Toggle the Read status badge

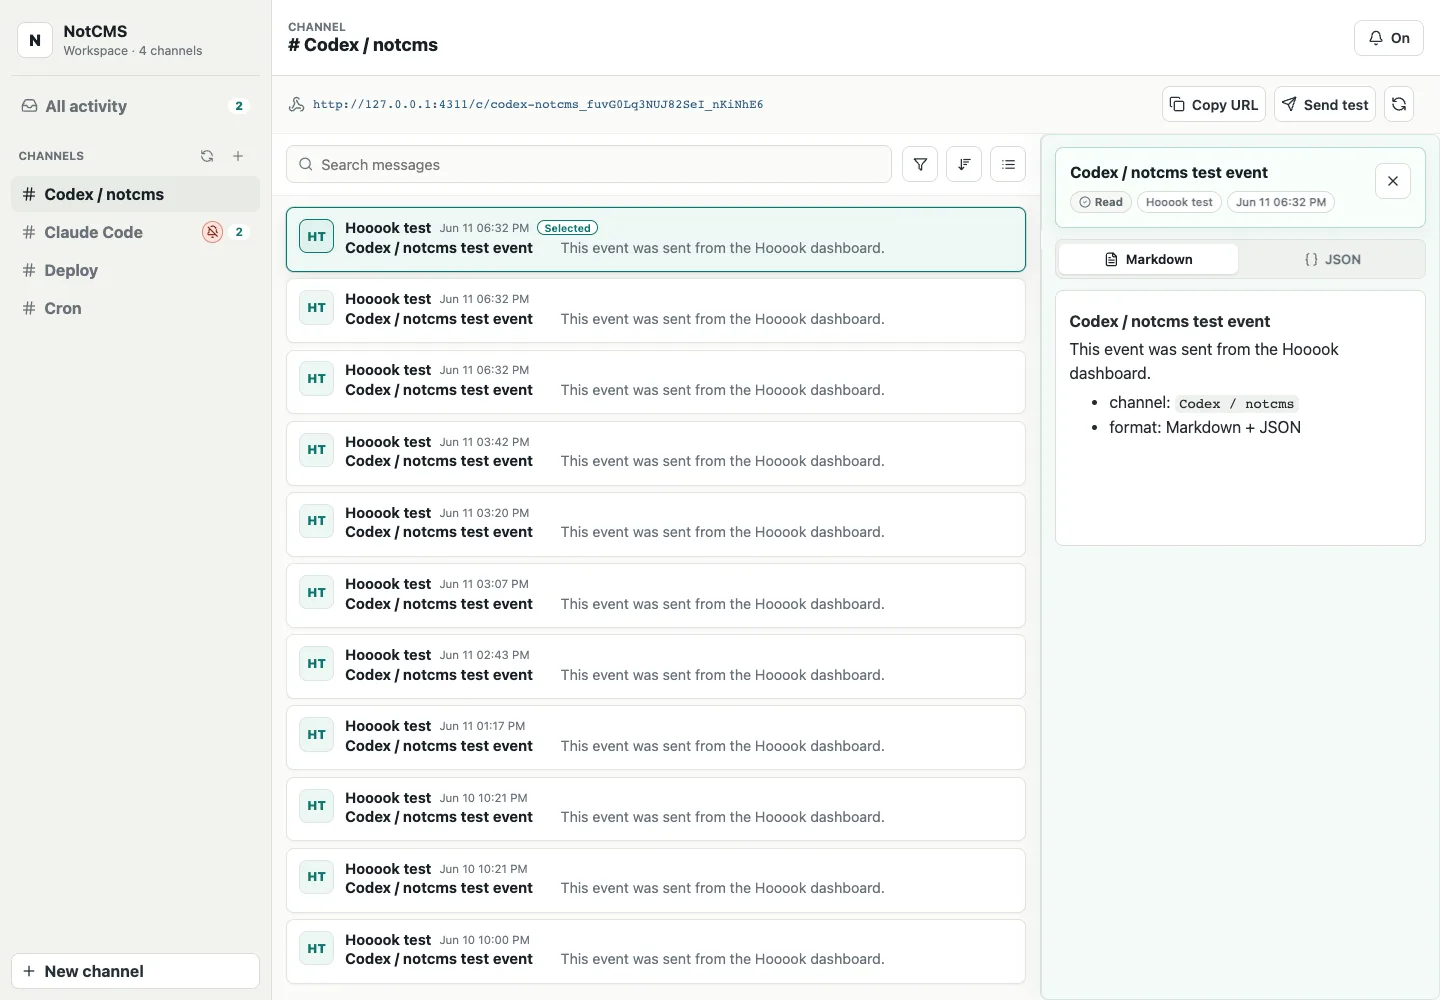tap(1101, 202)
